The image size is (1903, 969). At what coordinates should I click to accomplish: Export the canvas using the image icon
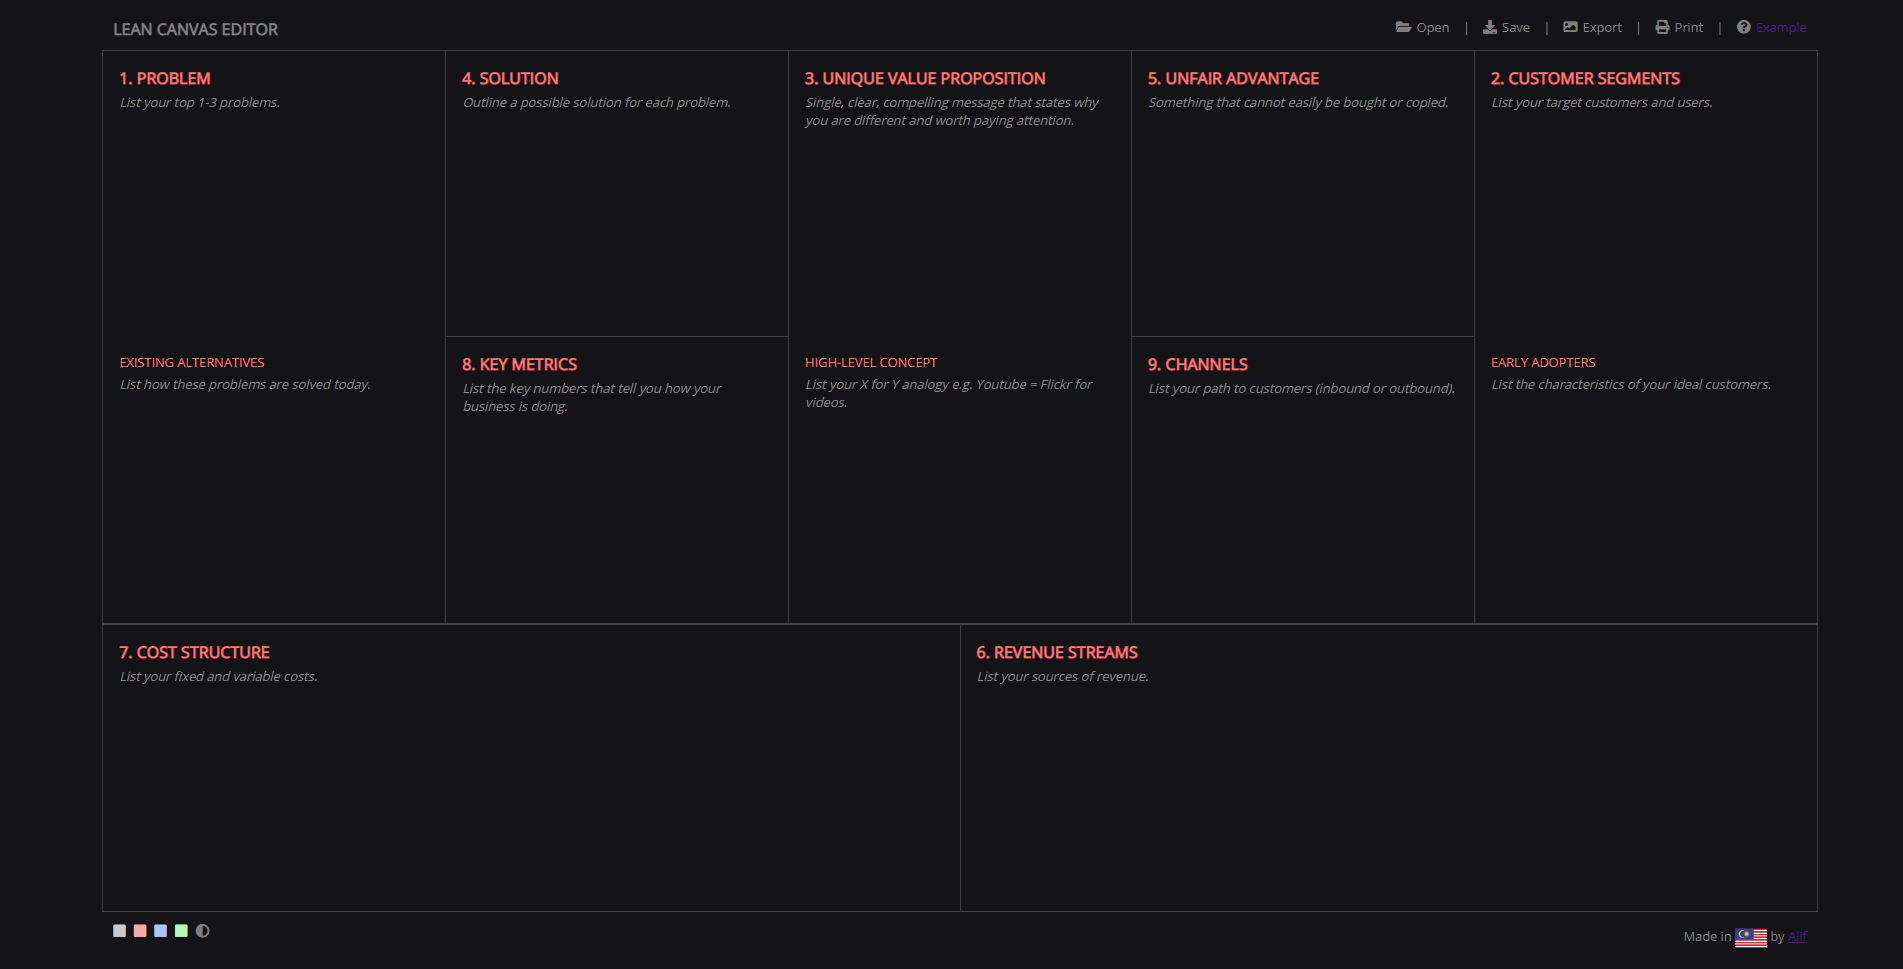click(1568, 27)
